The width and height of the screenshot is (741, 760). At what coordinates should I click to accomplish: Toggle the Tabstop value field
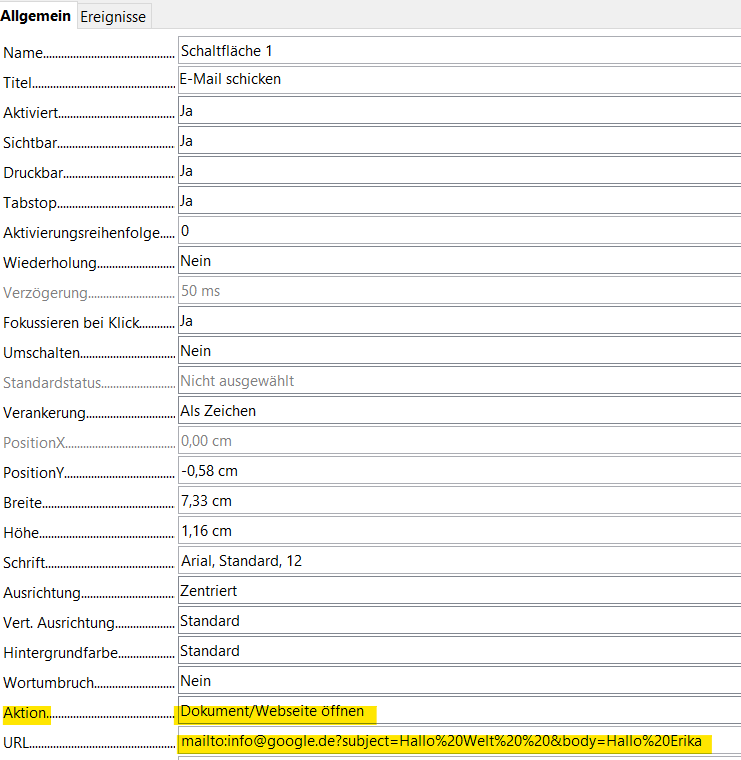tap(458, 201)
